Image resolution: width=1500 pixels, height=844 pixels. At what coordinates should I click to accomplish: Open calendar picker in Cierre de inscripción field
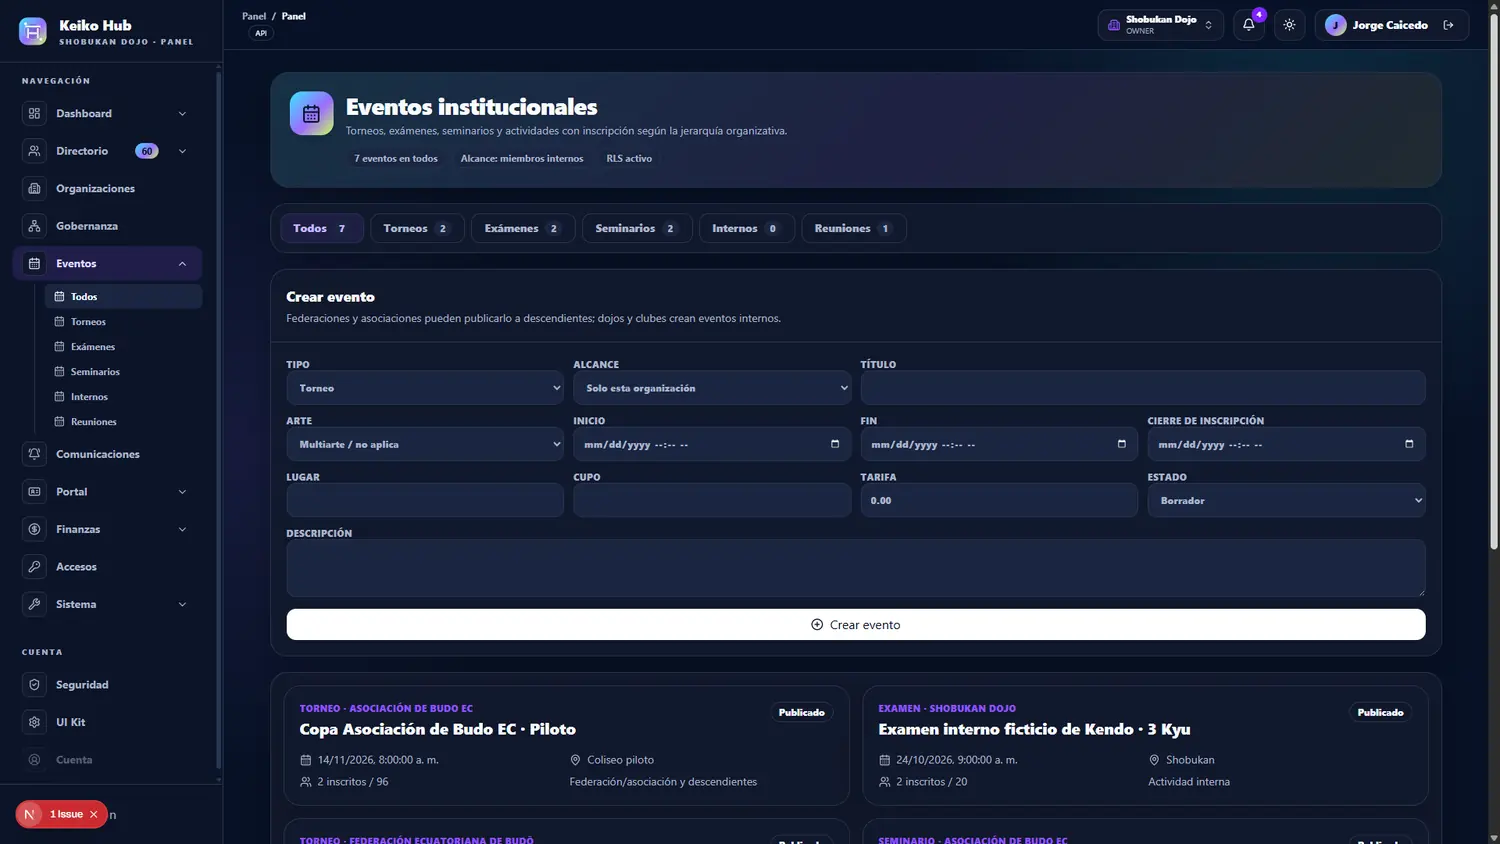1409,444
